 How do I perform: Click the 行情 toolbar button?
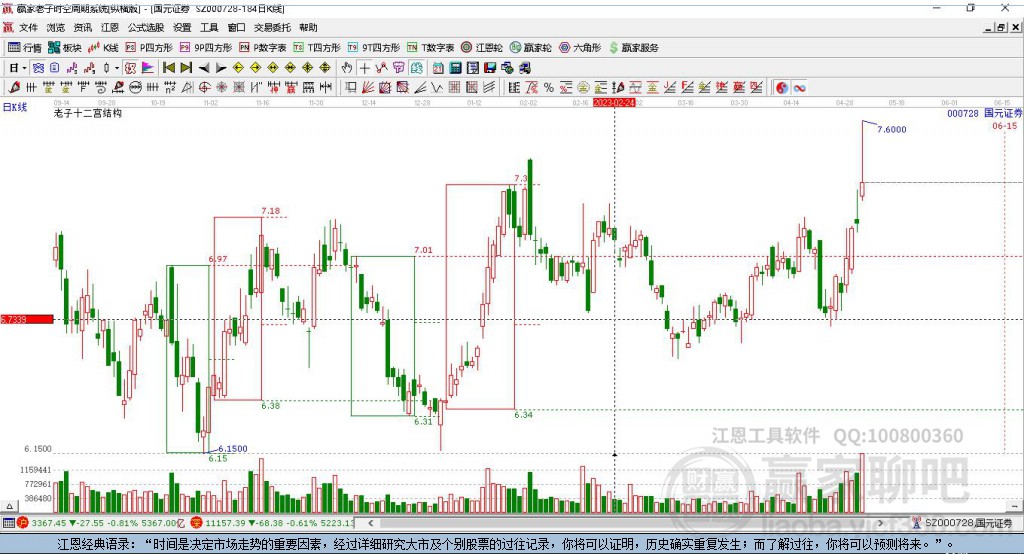[25, 48]
